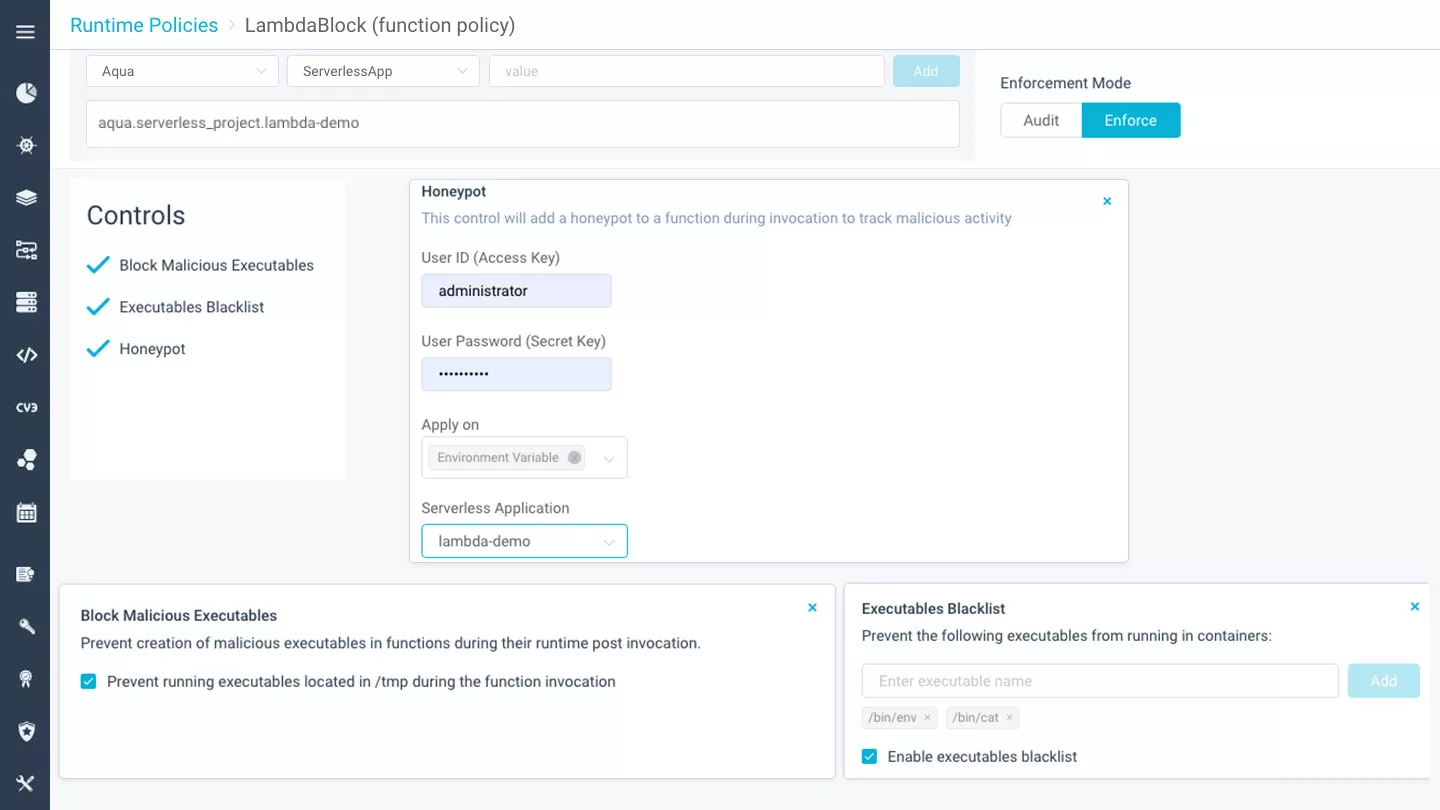Click the honeypot description text
The height and width of the screenshot is (810, 1440).
click(x=716, y=218)
